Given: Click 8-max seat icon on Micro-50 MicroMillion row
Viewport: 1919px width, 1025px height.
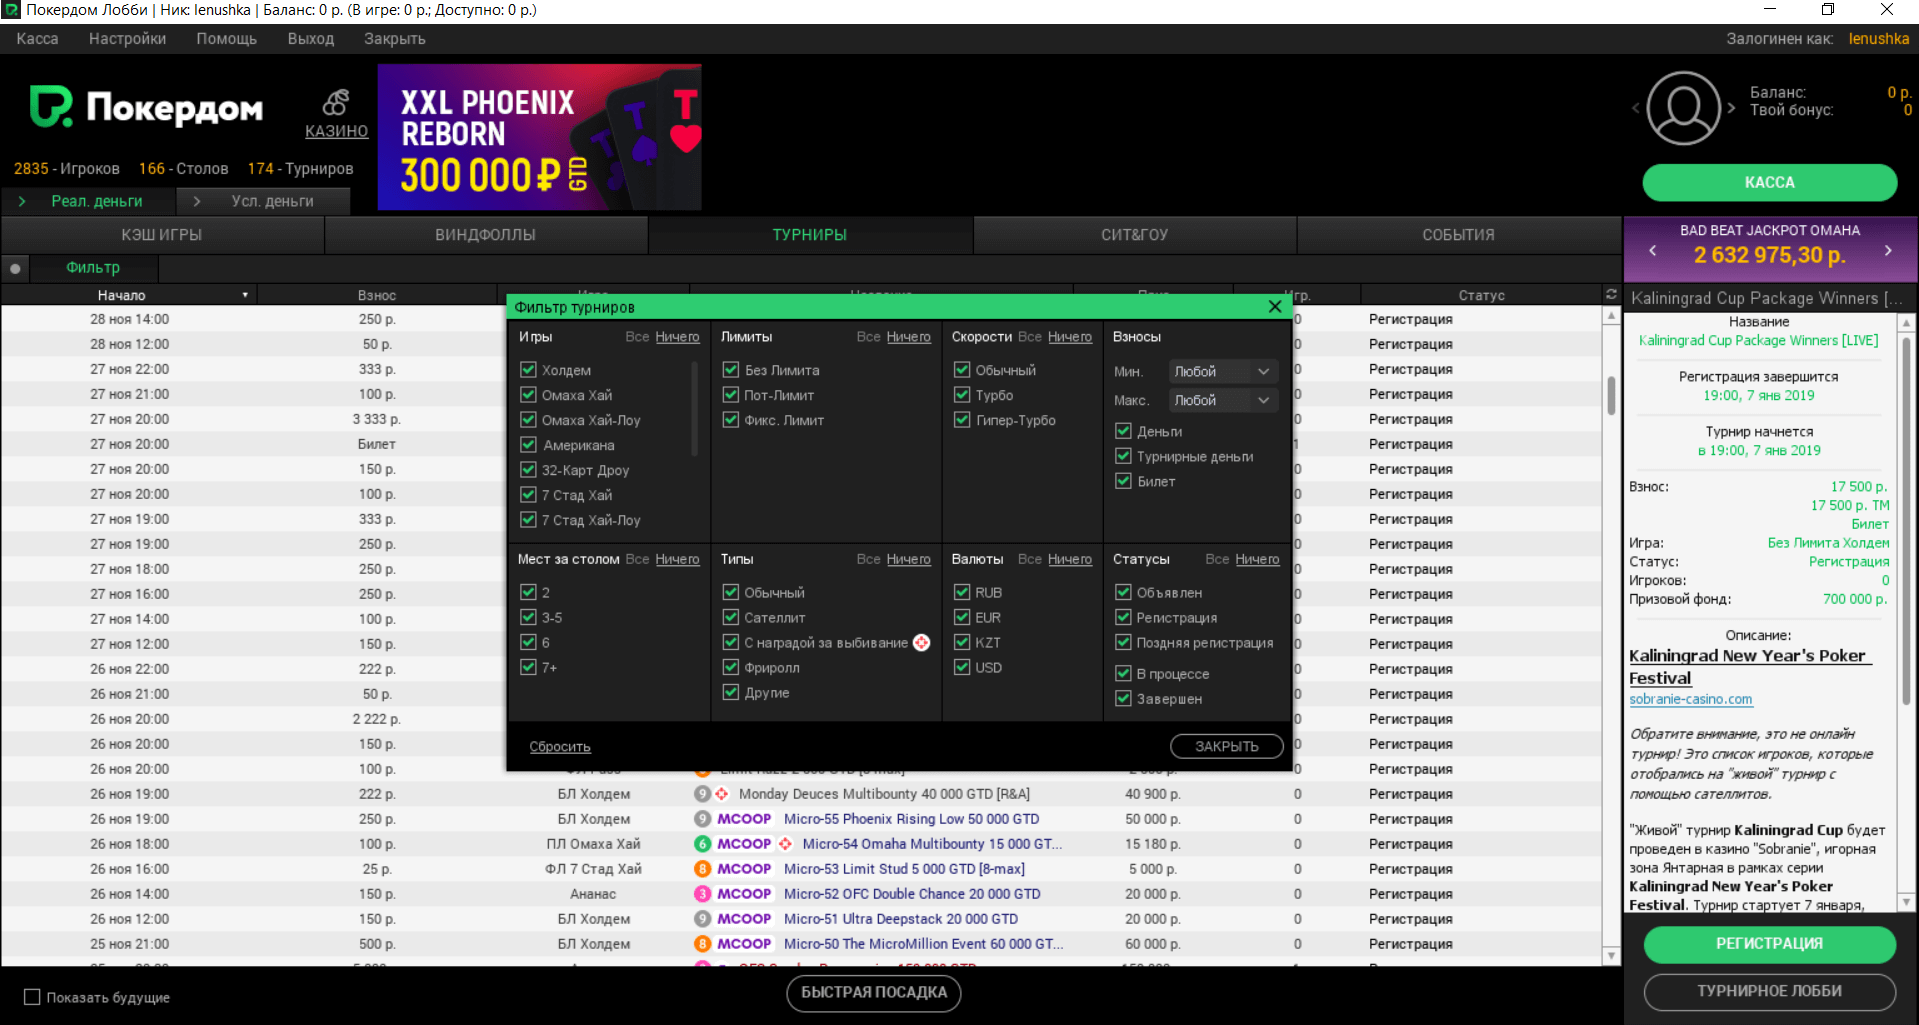Looking at the screenshot, I should pyautogui.click(x=703, y=944).
